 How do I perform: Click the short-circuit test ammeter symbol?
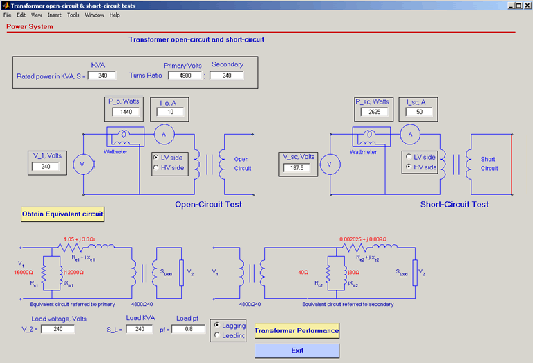click(410, 135)
